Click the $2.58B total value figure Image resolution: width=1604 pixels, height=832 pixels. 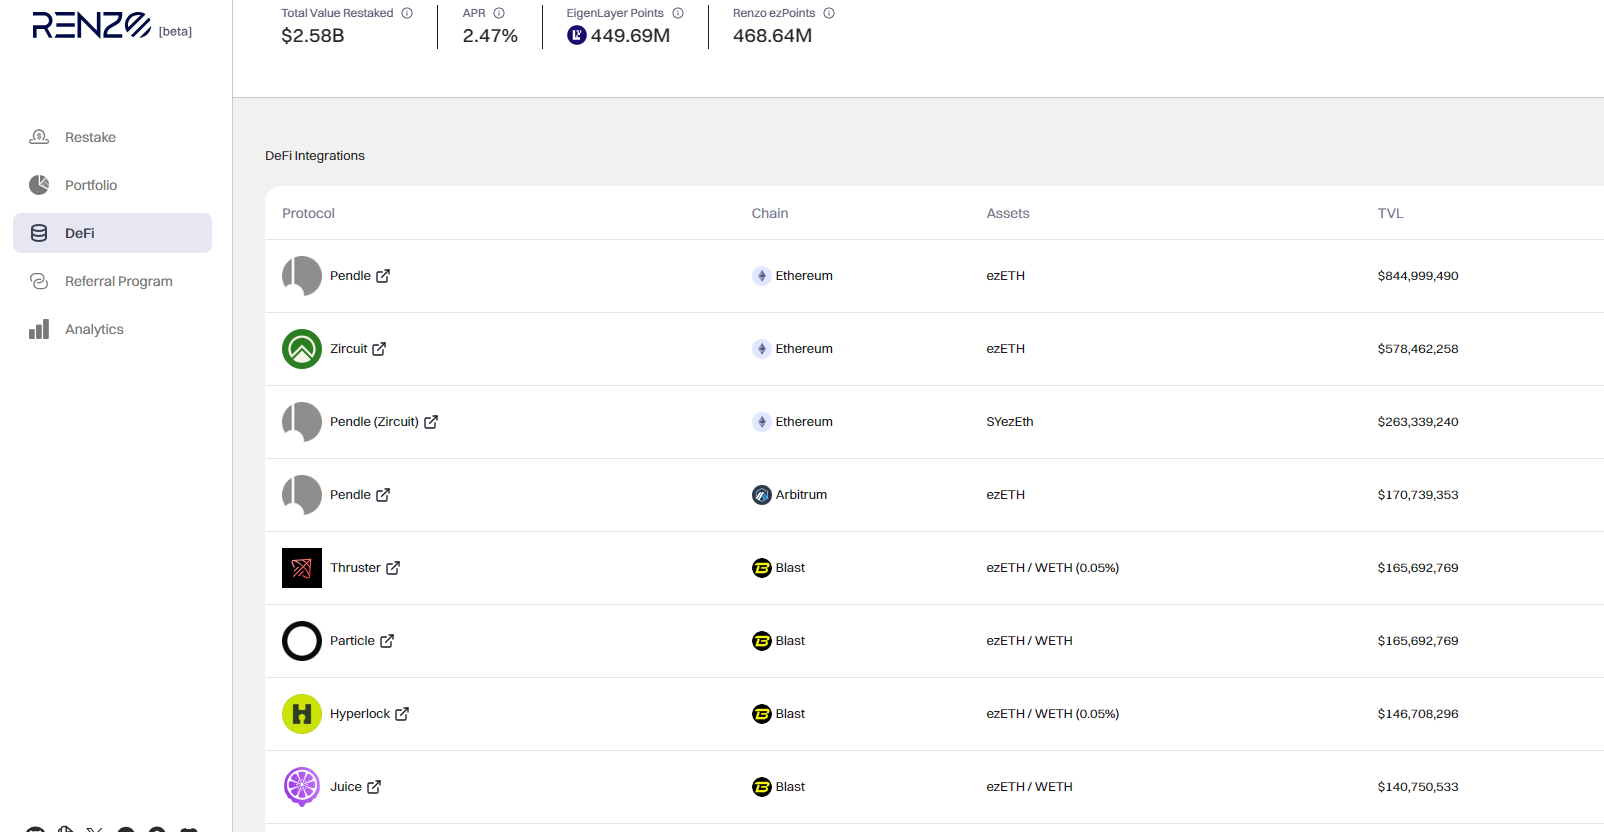313,36
